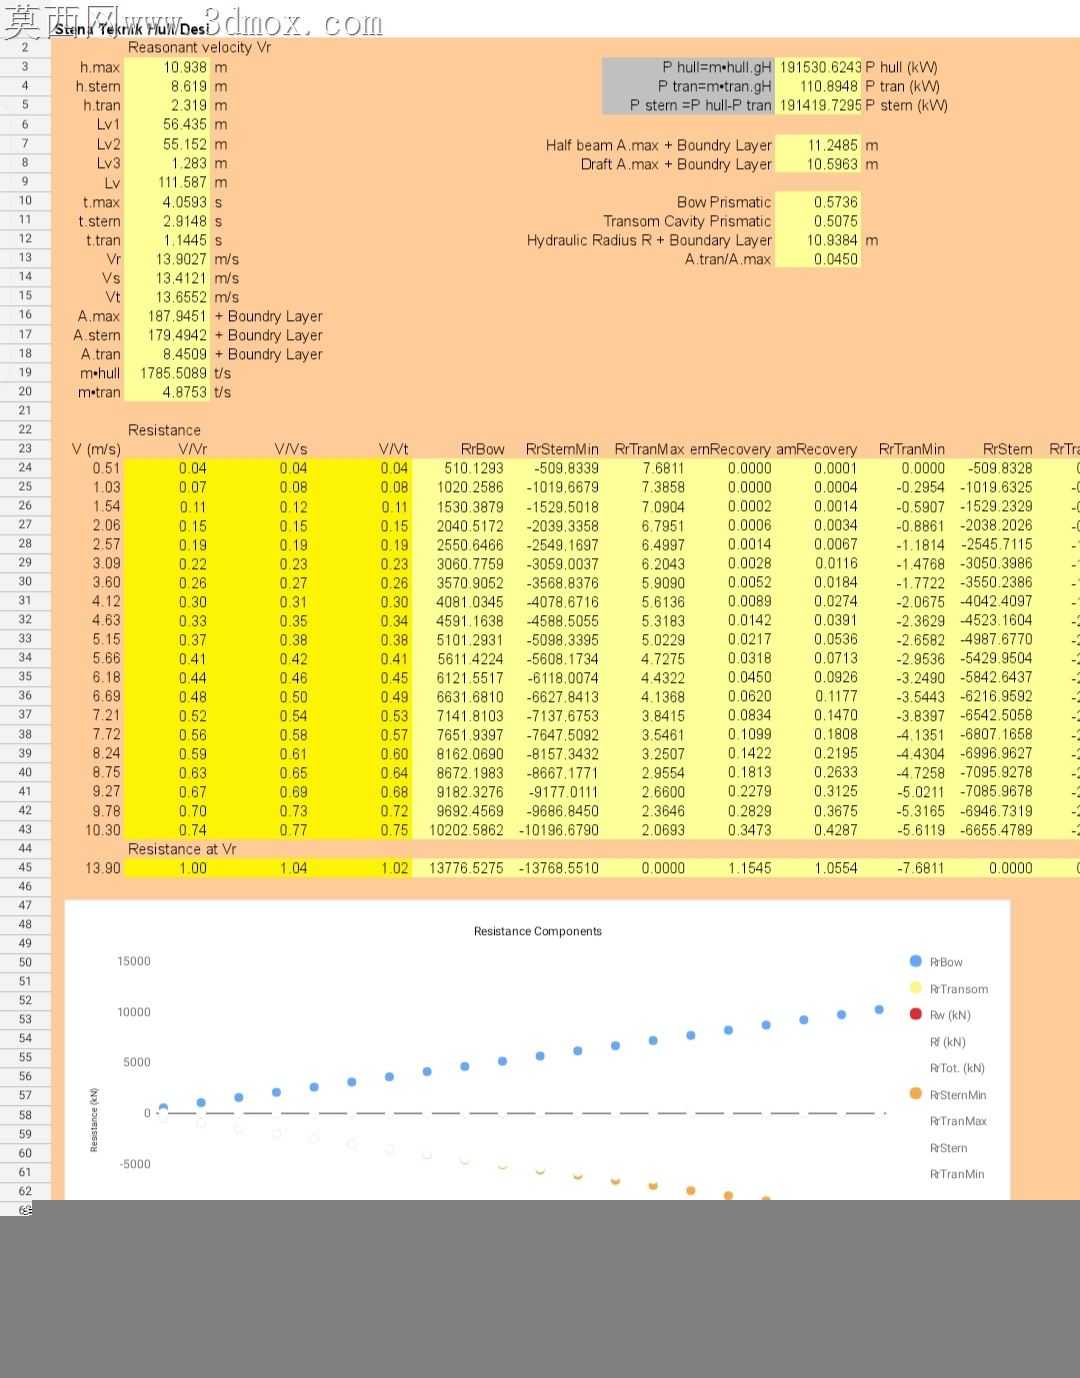1080x1378 pixels.
Task: Click the 'RrSternMin' column heading cell
Action: pyautogui.click(x=562, y=449)
